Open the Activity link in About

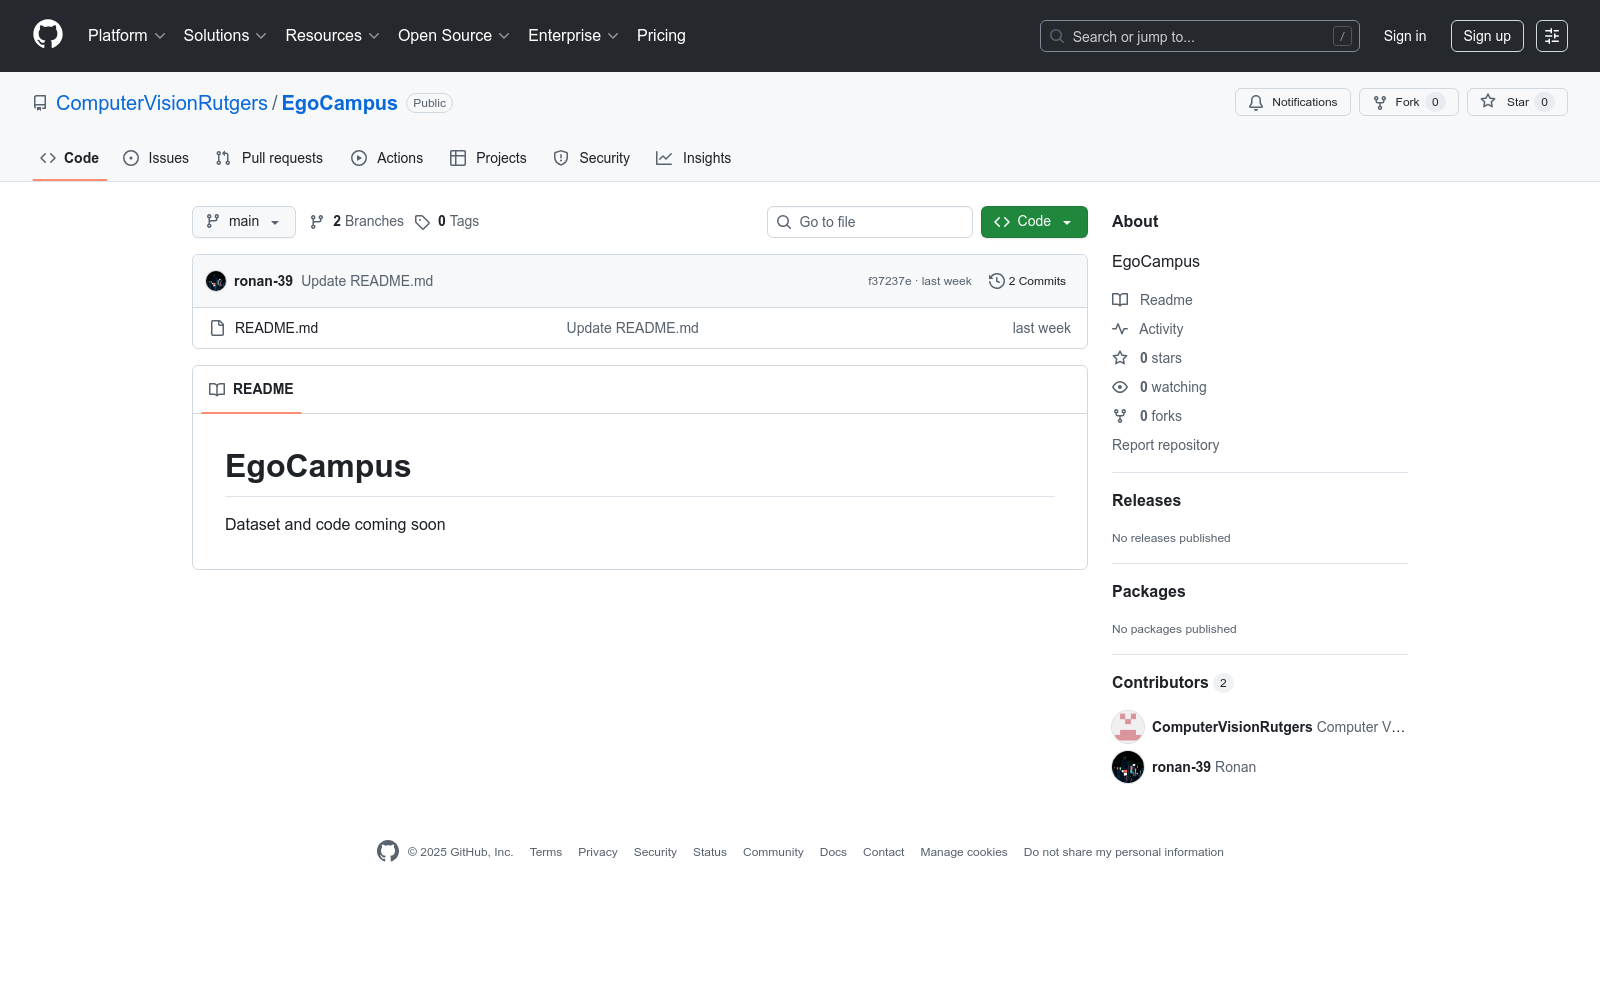(1148, 329)
